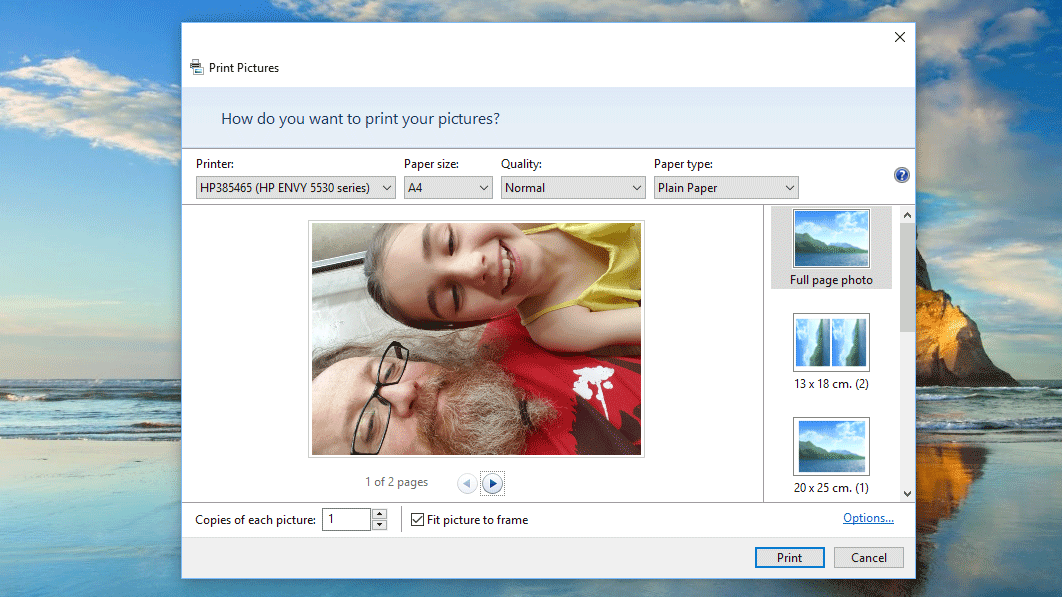
Task: Click the '1 of 2 pages' text
Action: (396, 482)
